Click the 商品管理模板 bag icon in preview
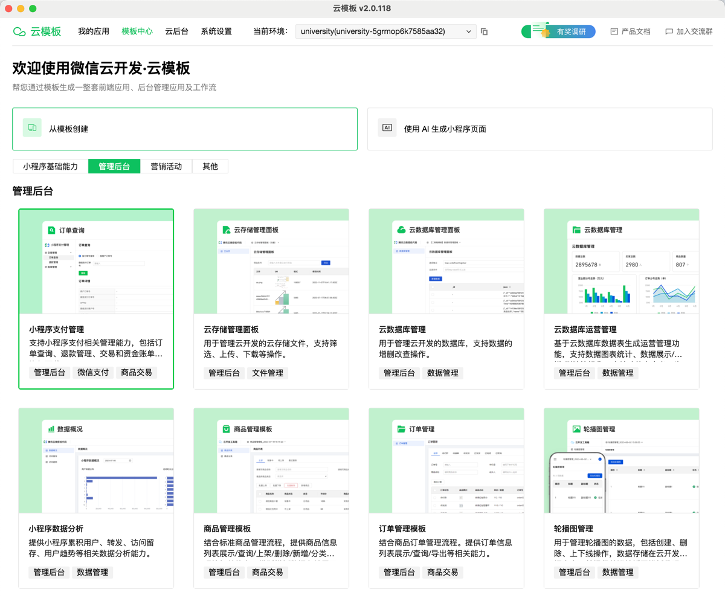 [226, 429]
